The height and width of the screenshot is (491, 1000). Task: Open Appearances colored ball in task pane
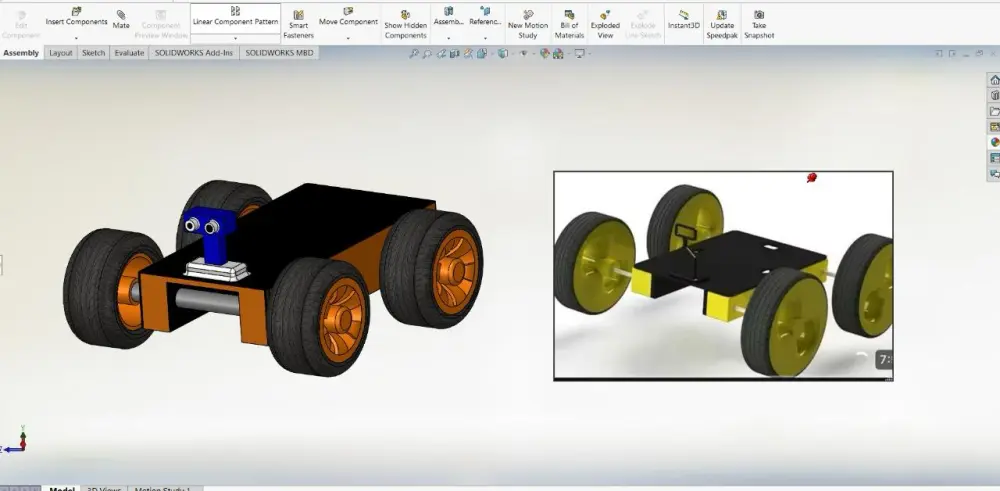tap(994, 142)
